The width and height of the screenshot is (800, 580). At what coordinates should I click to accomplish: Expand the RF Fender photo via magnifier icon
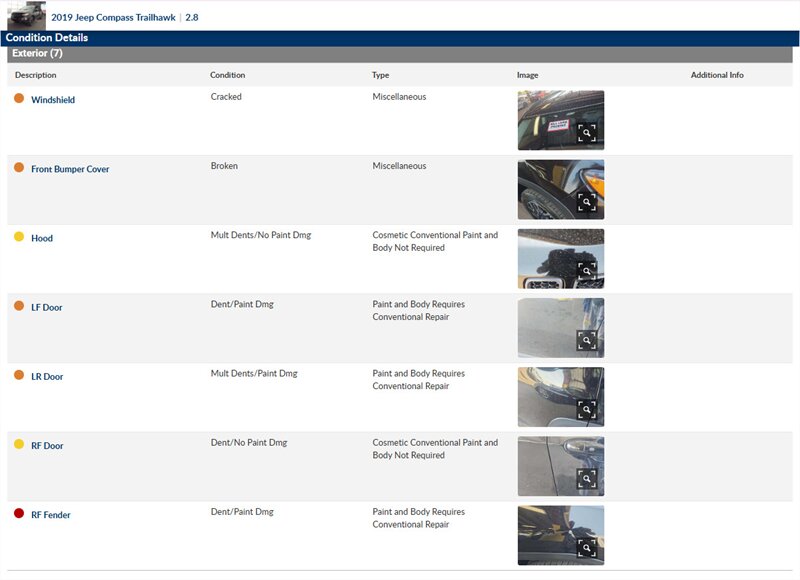click(587, 547)
